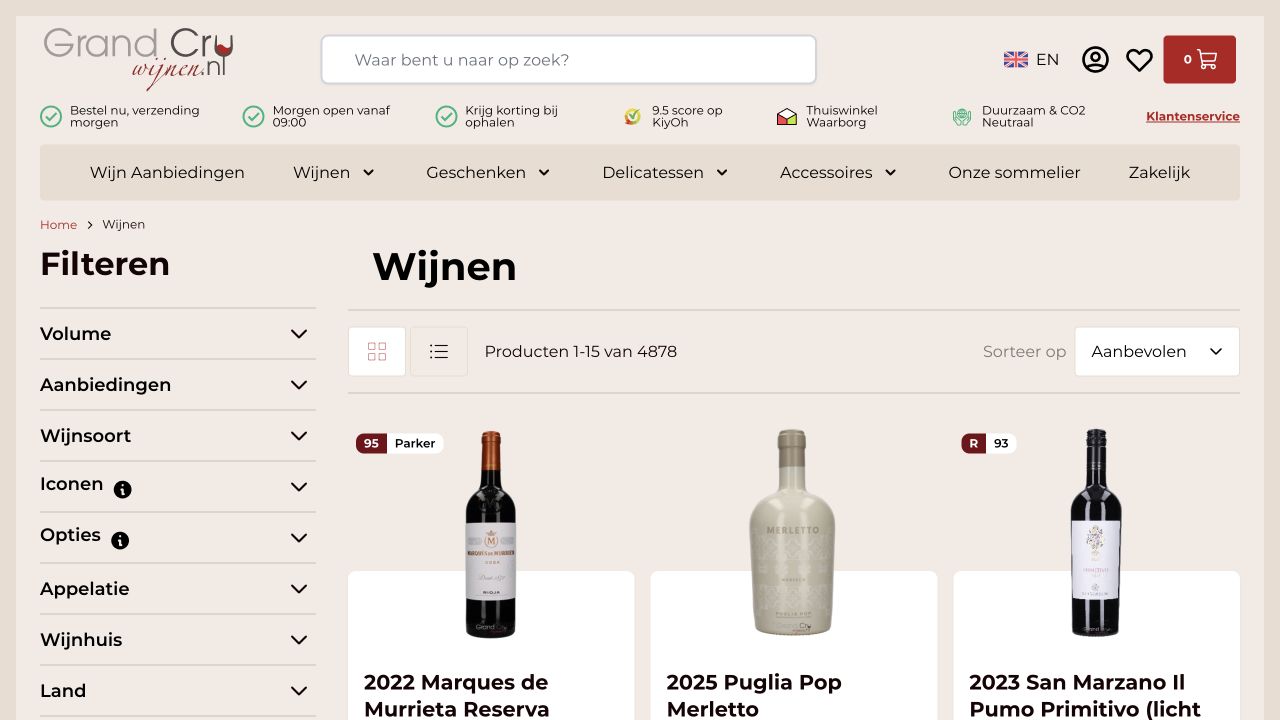The width and height of the screenshot is (1280, 720).
Task: Expand the Iconen filter chevron
Action: pos(299,487)
